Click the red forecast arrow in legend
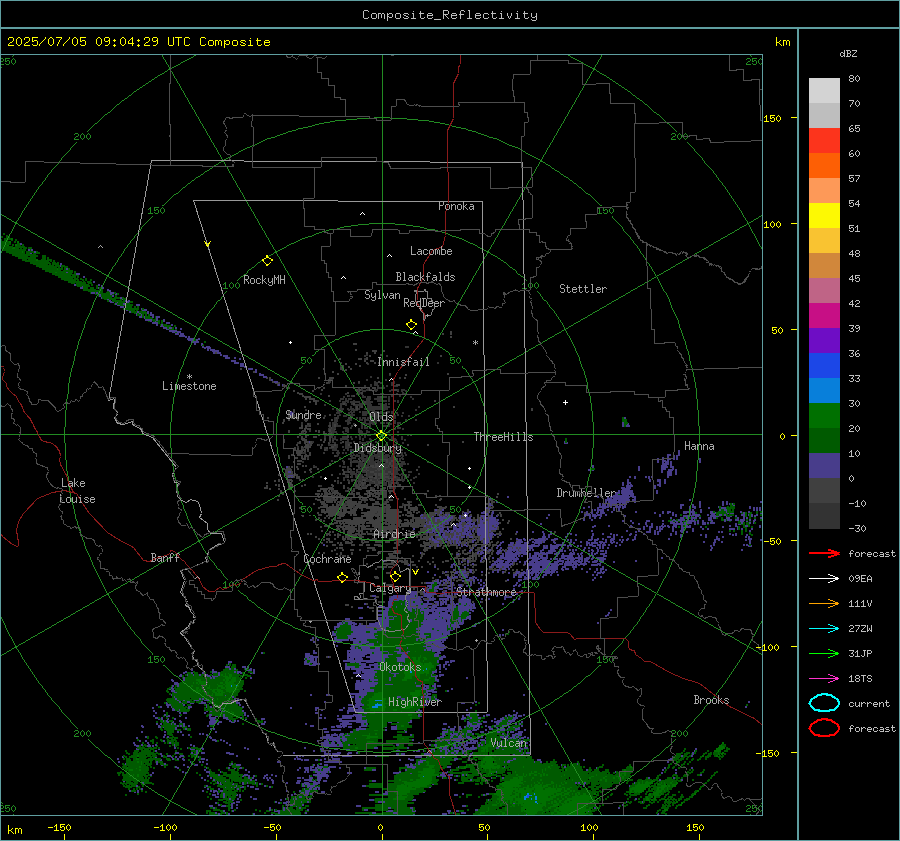This screenshot has width=900, height=841. (824, 553)
